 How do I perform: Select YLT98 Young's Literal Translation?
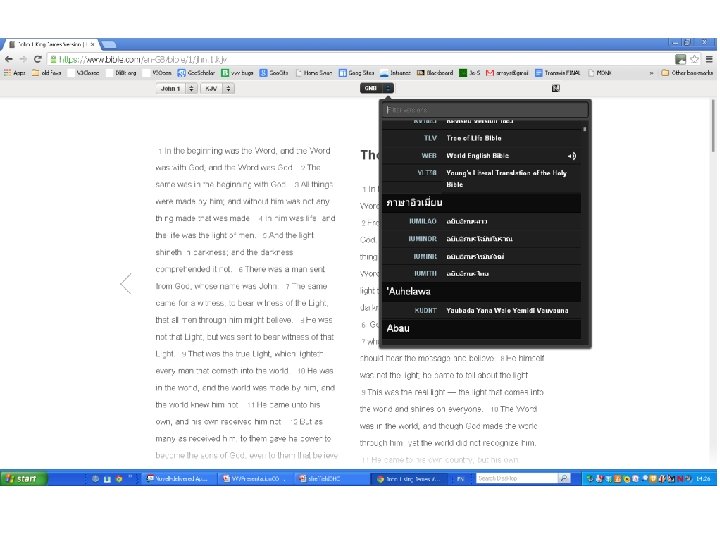click(x=481, y=179)
